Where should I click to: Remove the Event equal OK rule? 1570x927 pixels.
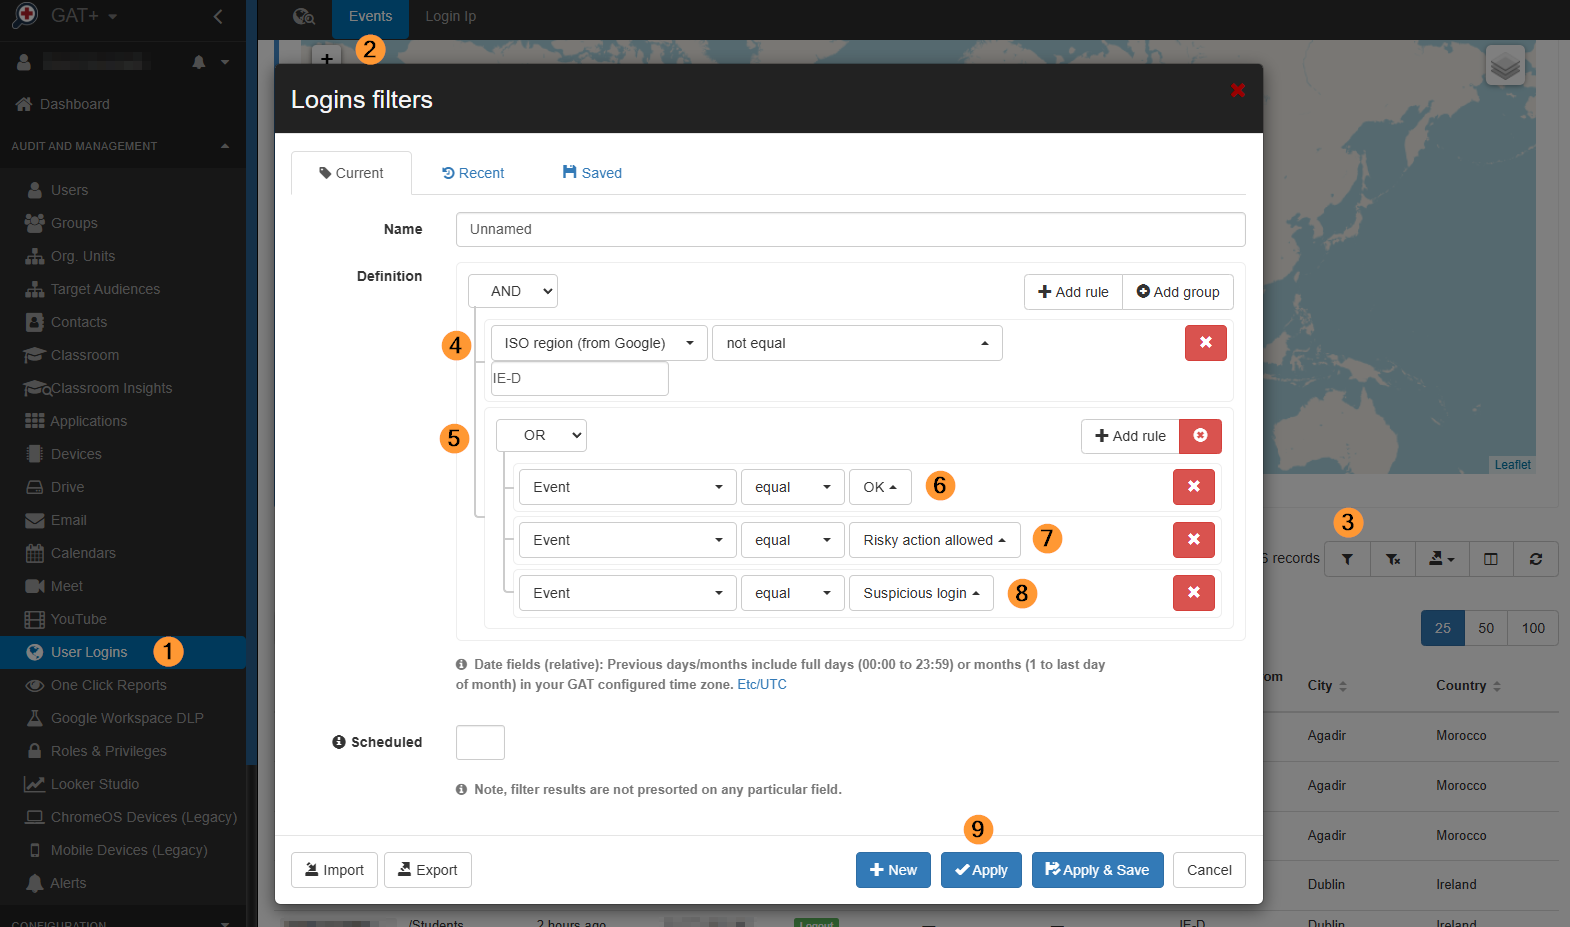pyautogui.click(x=1194, y=487)
